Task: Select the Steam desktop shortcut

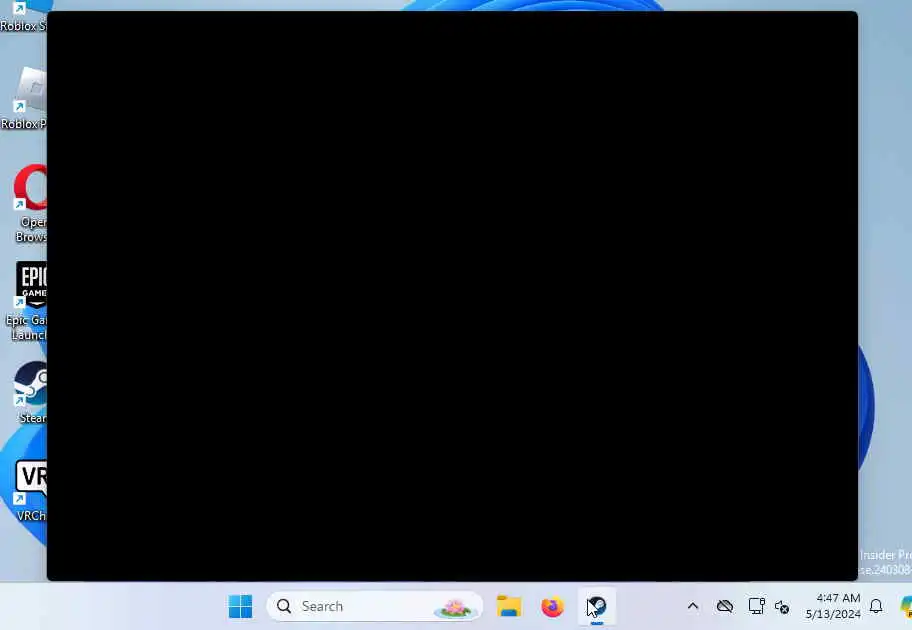Action: [x=30, y=393]
